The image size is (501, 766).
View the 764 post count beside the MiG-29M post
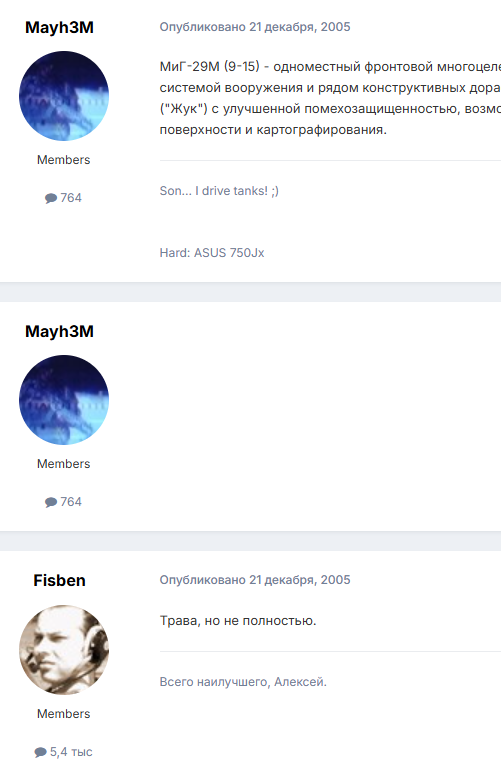(x=71, y=198)
